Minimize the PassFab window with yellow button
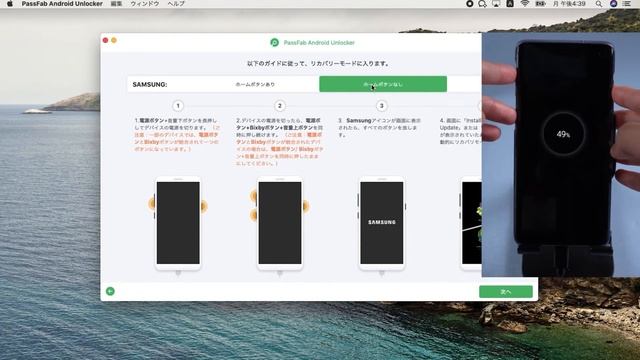Viewport: 640px width, 360px height. pos(114,40)
